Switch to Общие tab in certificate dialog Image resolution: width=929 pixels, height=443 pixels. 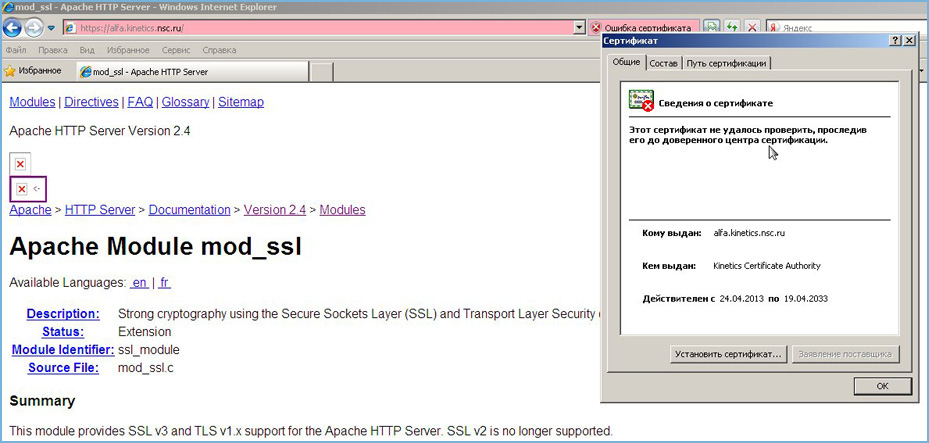(626, 62)
